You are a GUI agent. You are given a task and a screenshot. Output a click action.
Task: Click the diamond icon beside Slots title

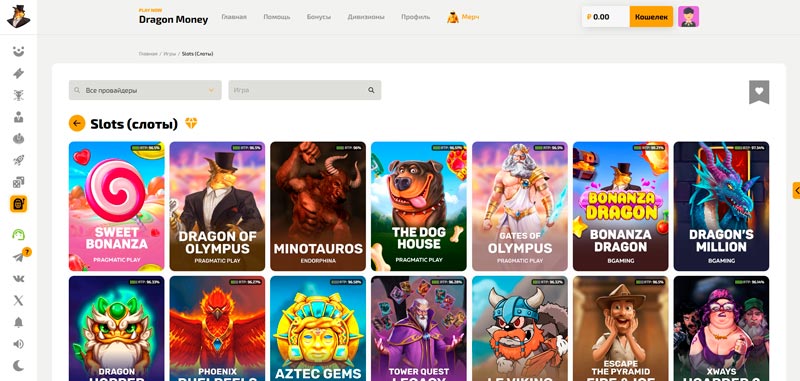(x=191, y=123)
